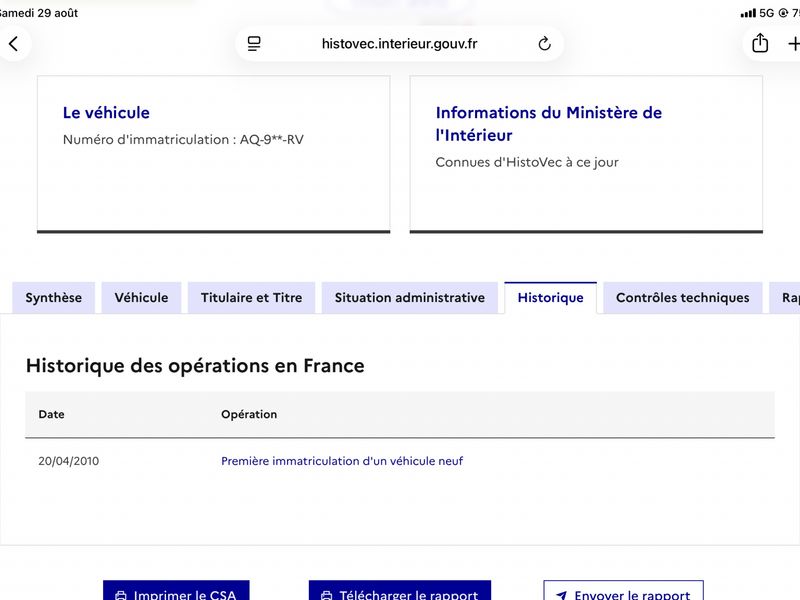The image size is (800, 600).
Task: Tap the Samedi 29 août date in status bar
Action: point(39,13)
